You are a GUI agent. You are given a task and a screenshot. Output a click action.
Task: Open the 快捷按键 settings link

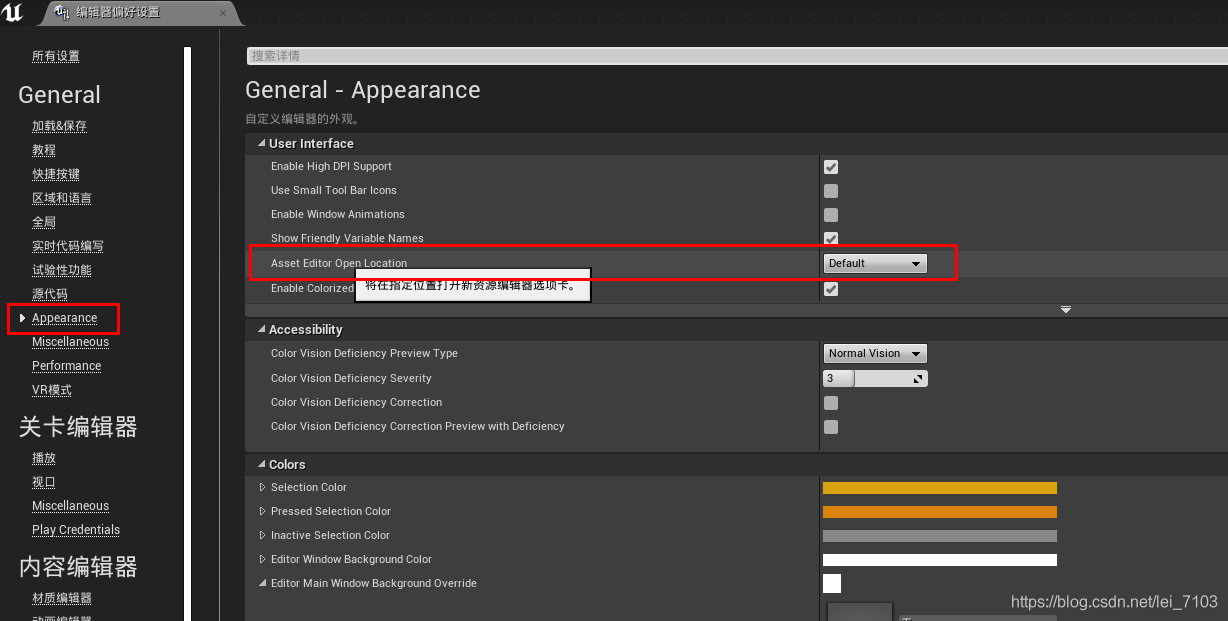56,174
